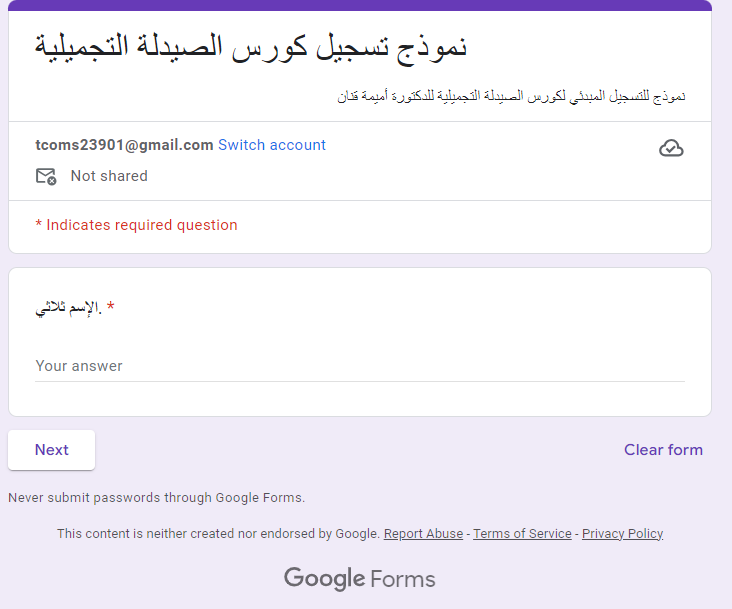
Task: Click the Switch account link
Action: pyautogui.click(x=272, y=145)
